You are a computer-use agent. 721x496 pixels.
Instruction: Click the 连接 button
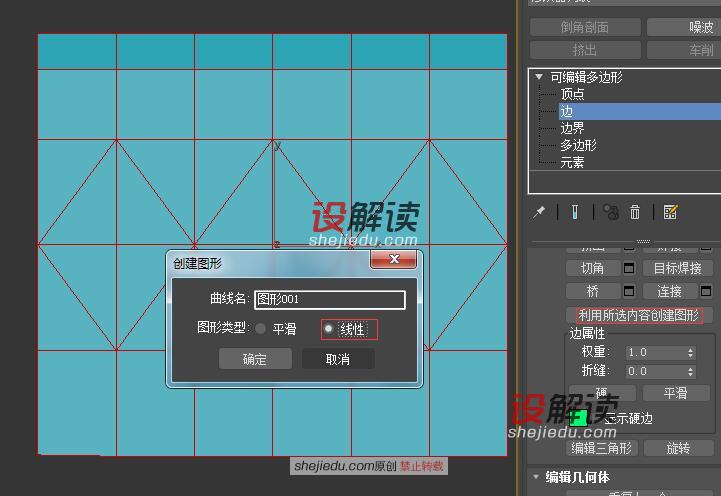[x=670, y=291]
